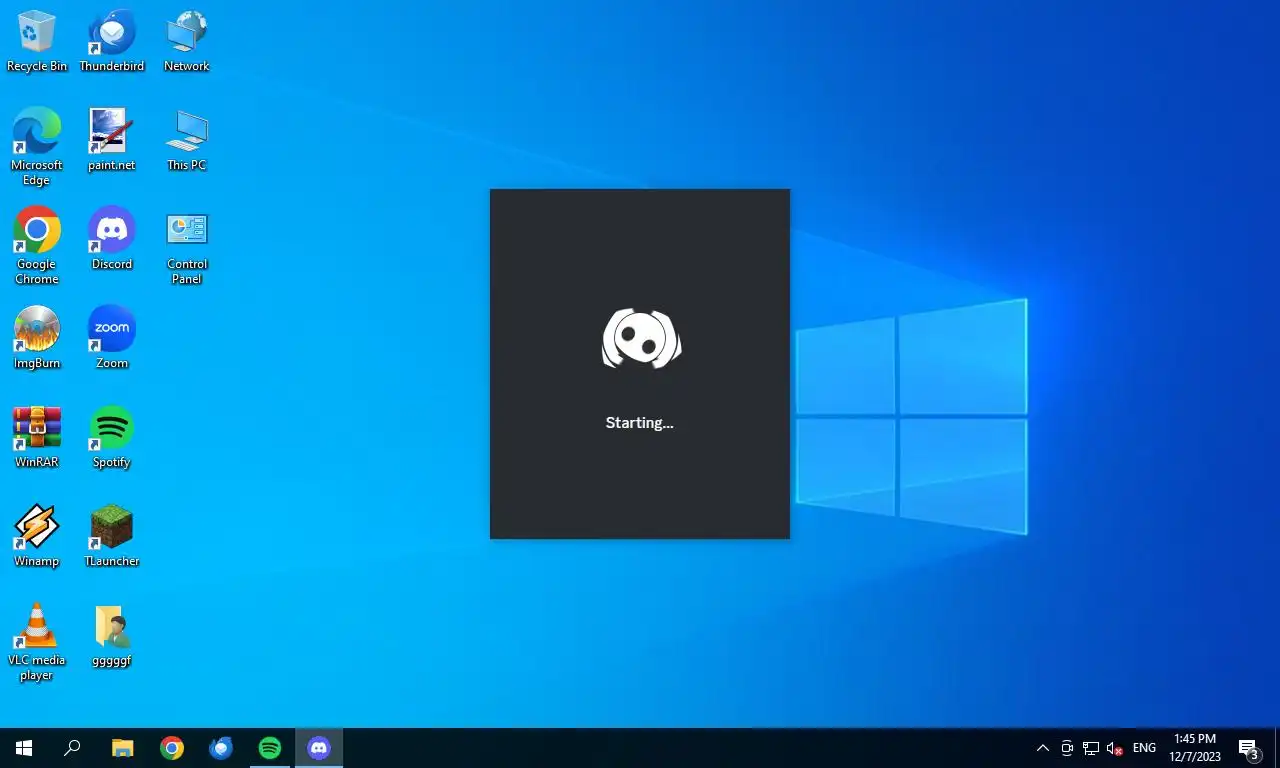Open the Windows Start menu
1280x768 pixels.
point(24,748)
